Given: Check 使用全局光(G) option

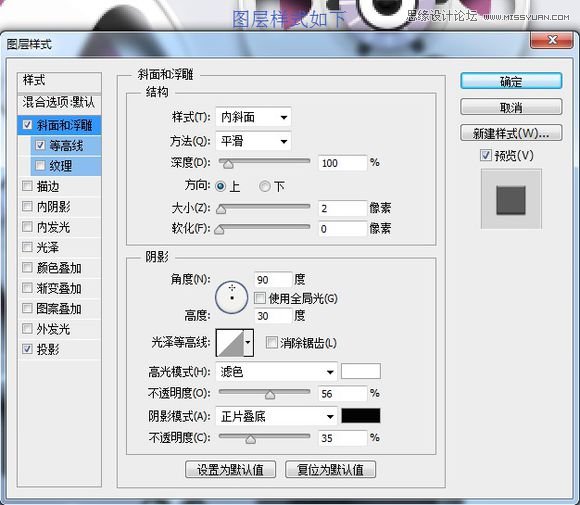Looking at the screenshot, I should tap(260, 298).
